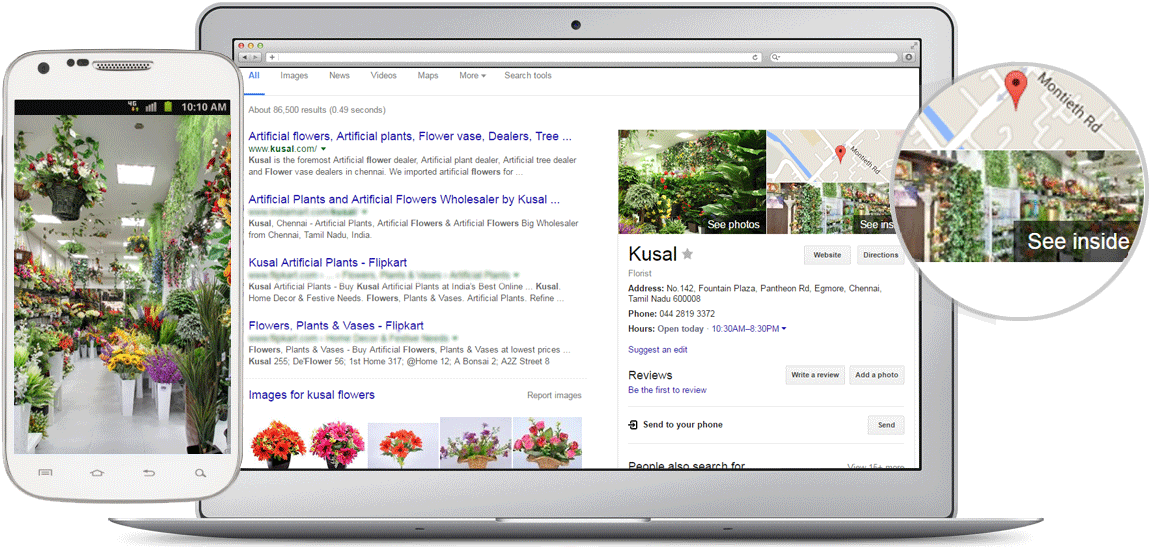The width and height of the screenshot is (1152, 549).
Task: Tap the phone's home key
Action: point(97,473)
